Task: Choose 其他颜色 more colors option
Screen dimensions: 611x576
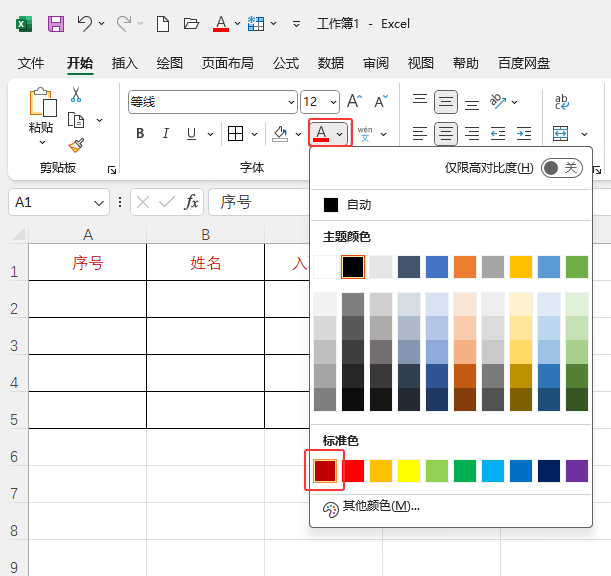Action: [380, 507]
